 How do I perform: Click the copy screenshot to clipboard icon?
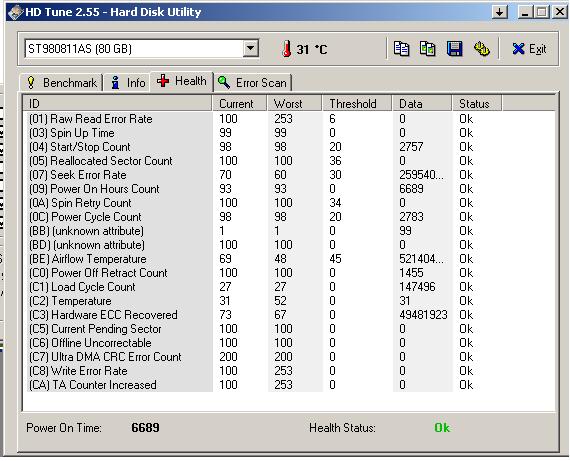[428, 49]
